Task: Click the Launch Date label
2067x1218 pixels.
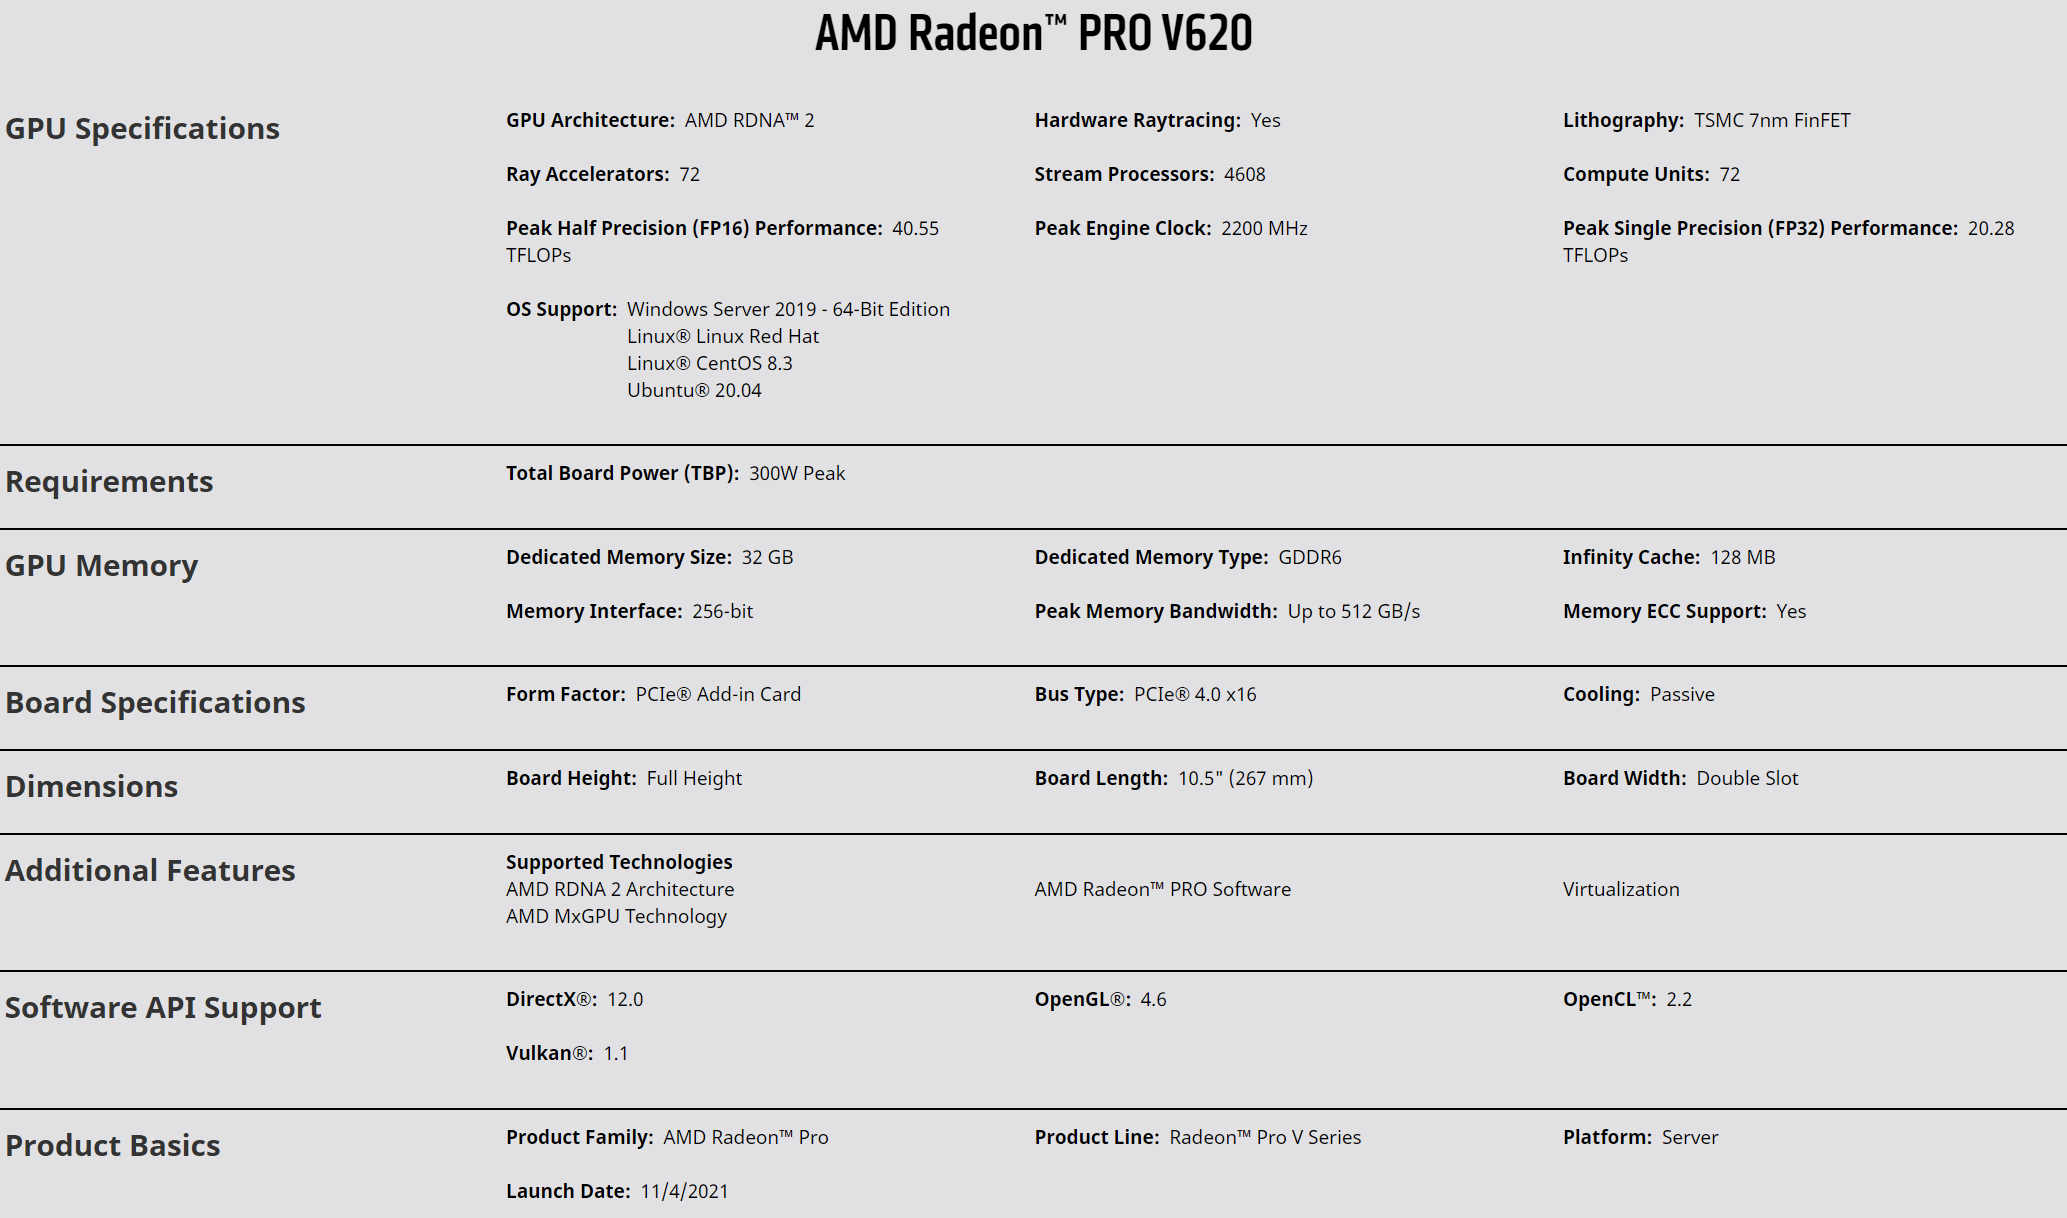Action: [x=567, y=1191]
